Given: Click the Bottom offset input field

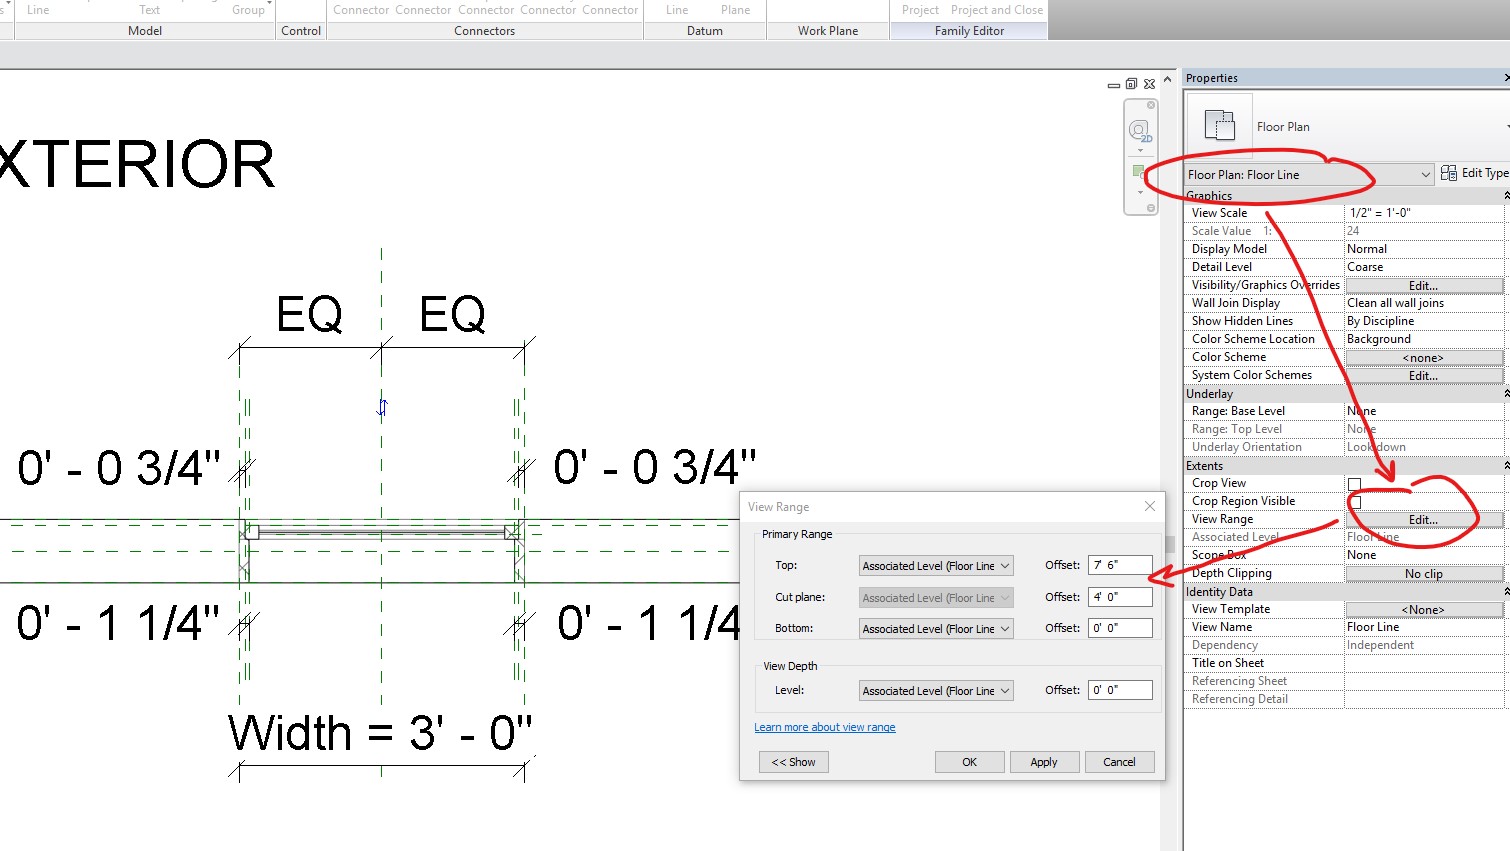Looking at the screenshot, I should coord(1119,628).
